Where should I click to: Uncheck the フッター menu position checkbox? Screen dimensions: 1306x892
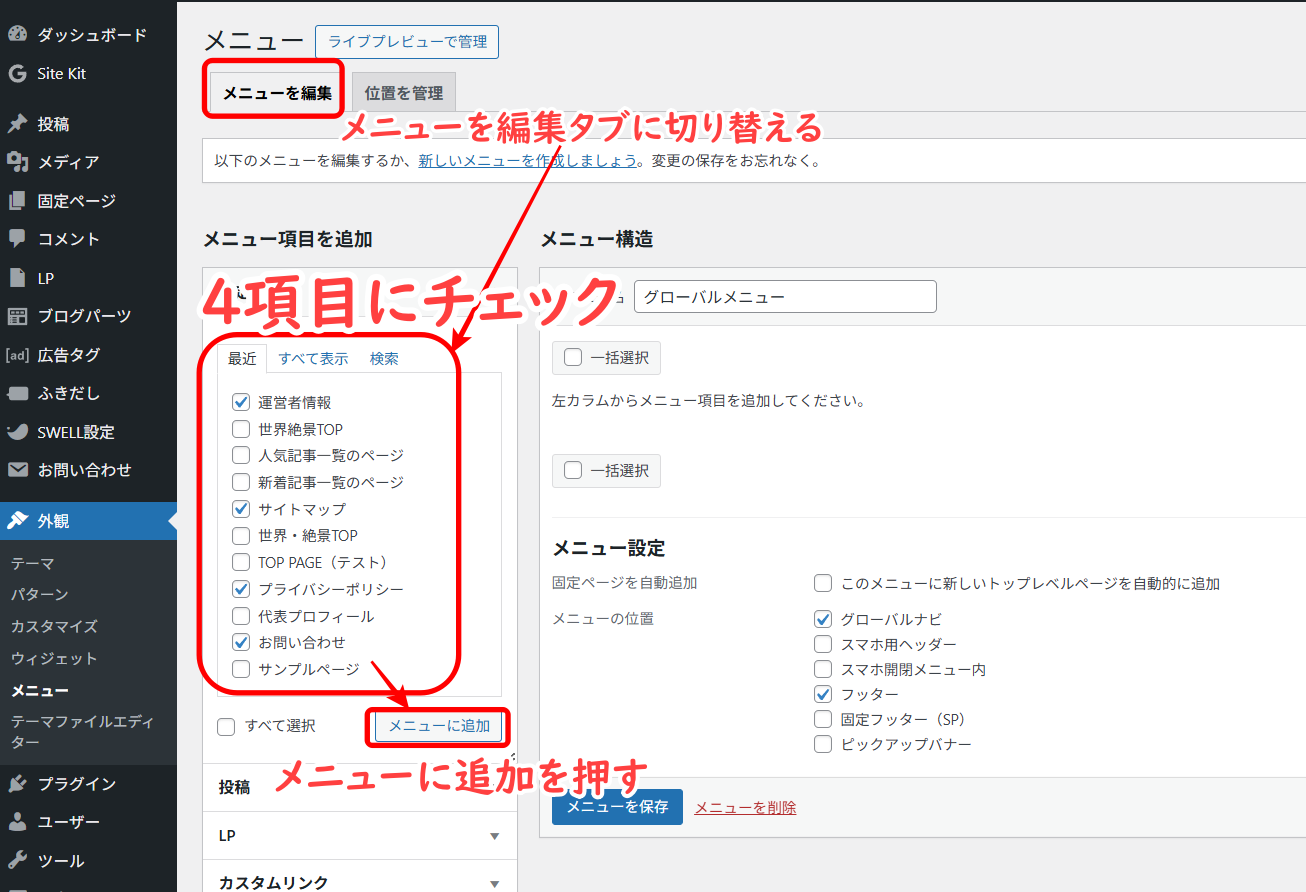(823, 694)
